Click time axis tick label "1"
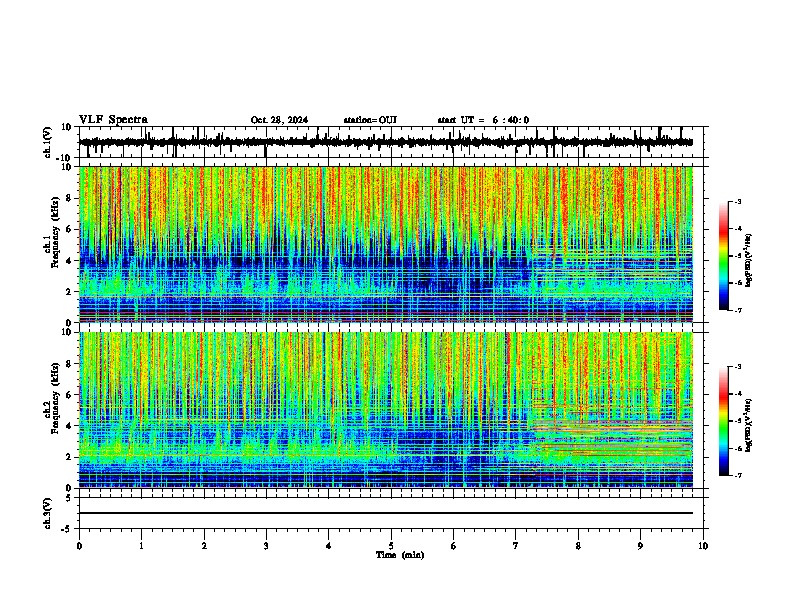This screenshot has width=792, height=612. pos(141,546)
